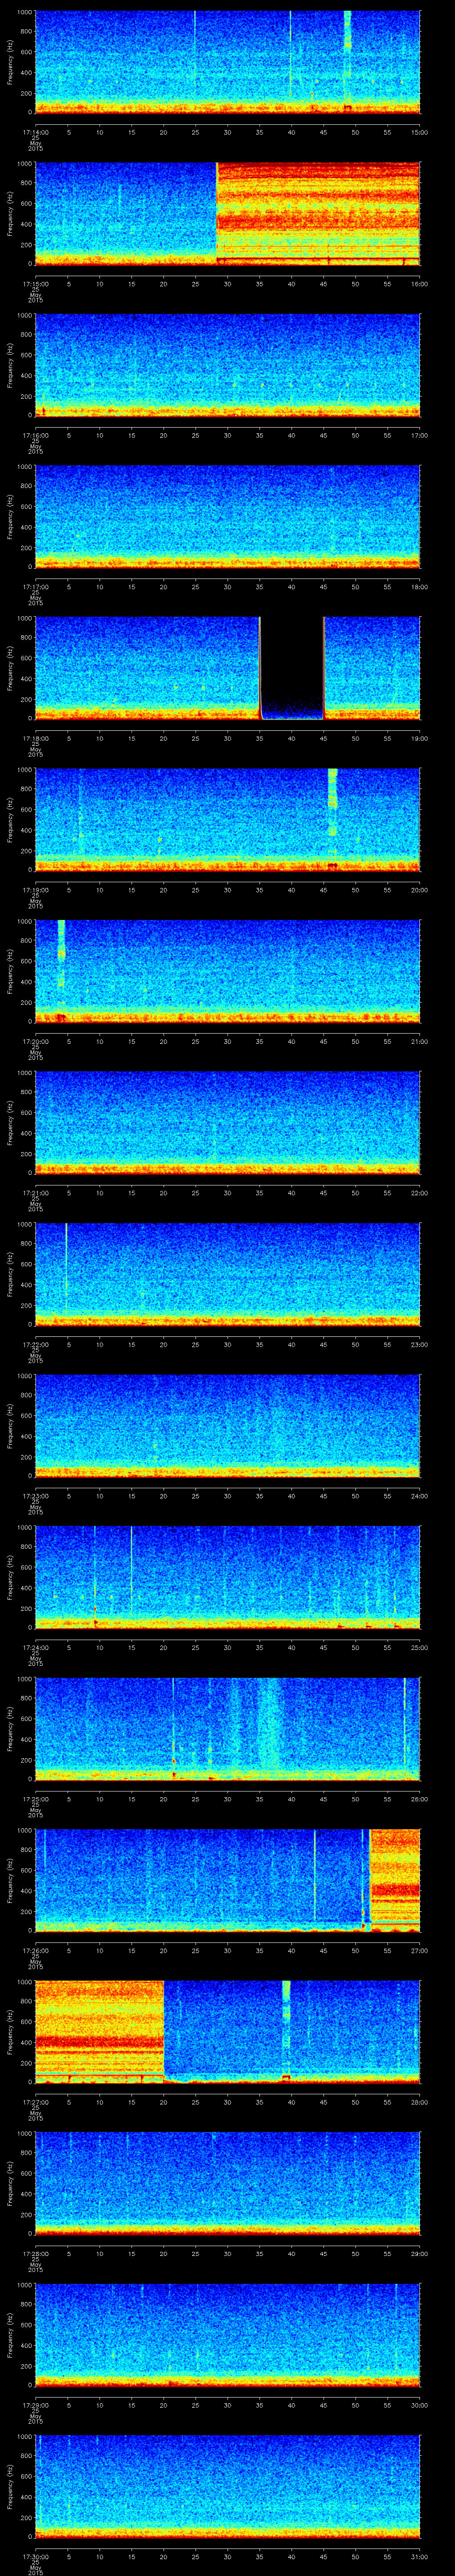Click the 17:20:00 start time label

(35, 1042)
